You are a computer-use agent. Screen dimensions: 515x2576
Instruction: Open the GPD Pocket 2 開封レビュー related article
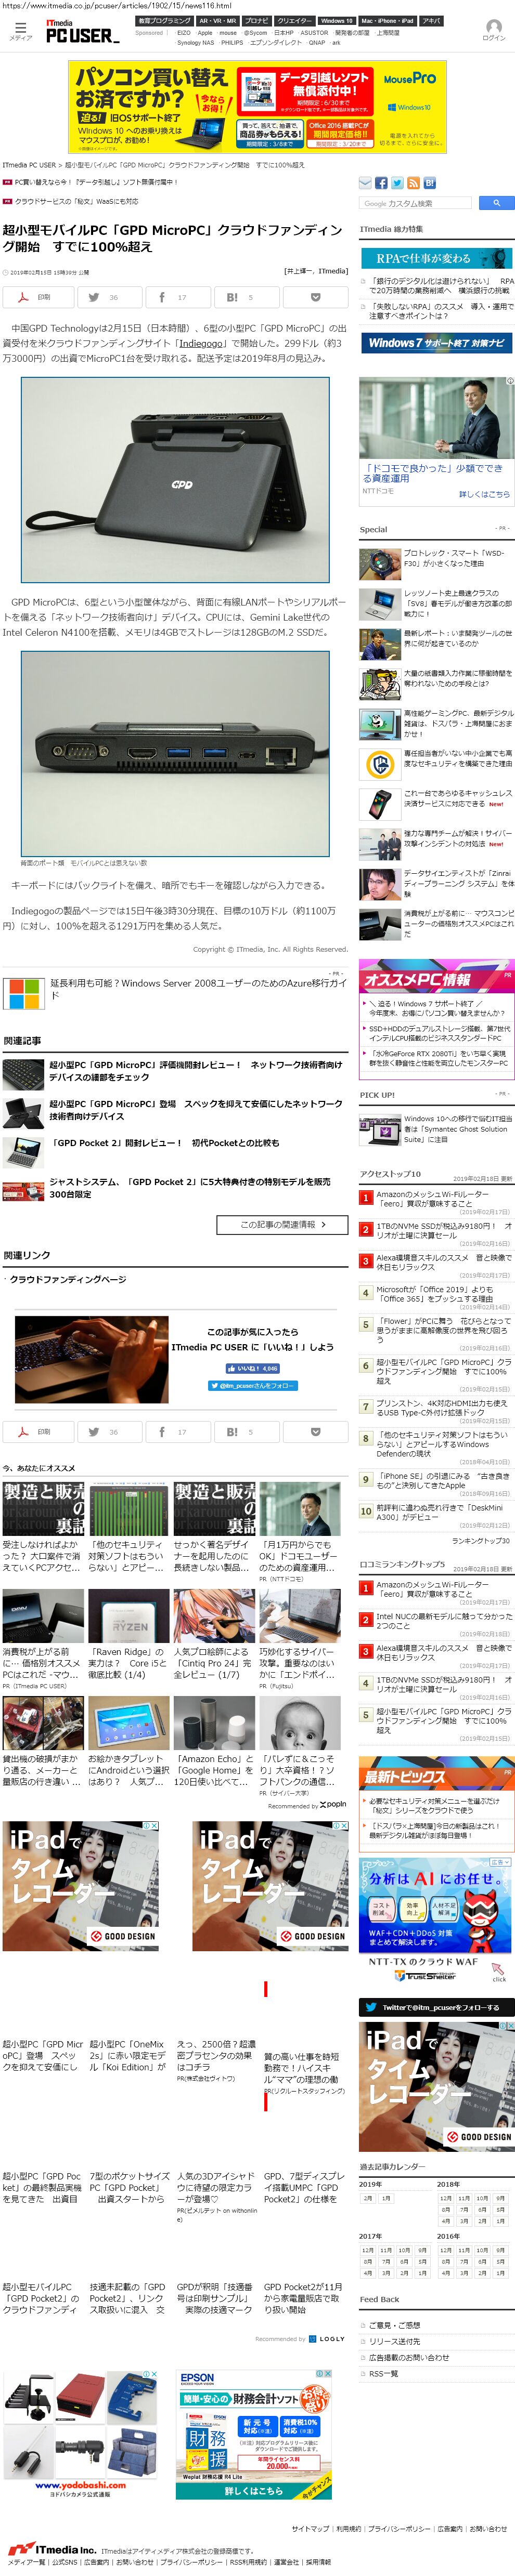(x=166, y=1143)
